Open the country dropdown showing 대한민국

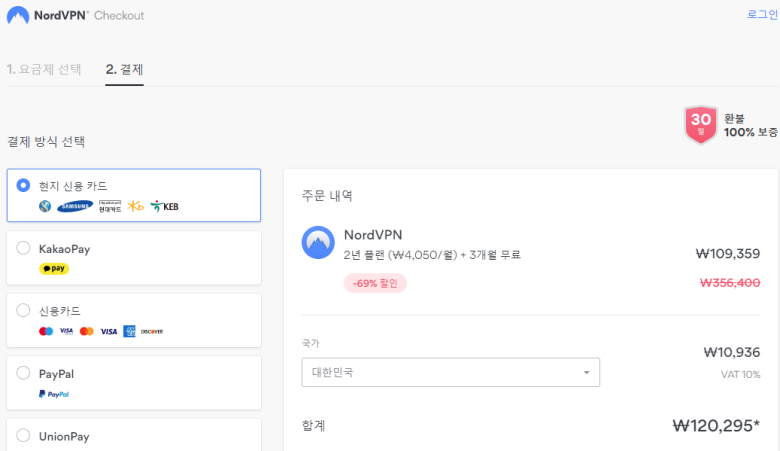coord(450,372)
